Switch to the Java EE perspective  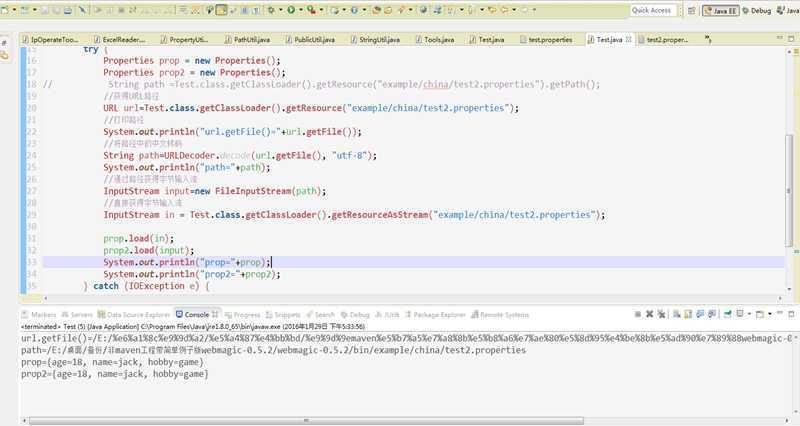(720, 11)
